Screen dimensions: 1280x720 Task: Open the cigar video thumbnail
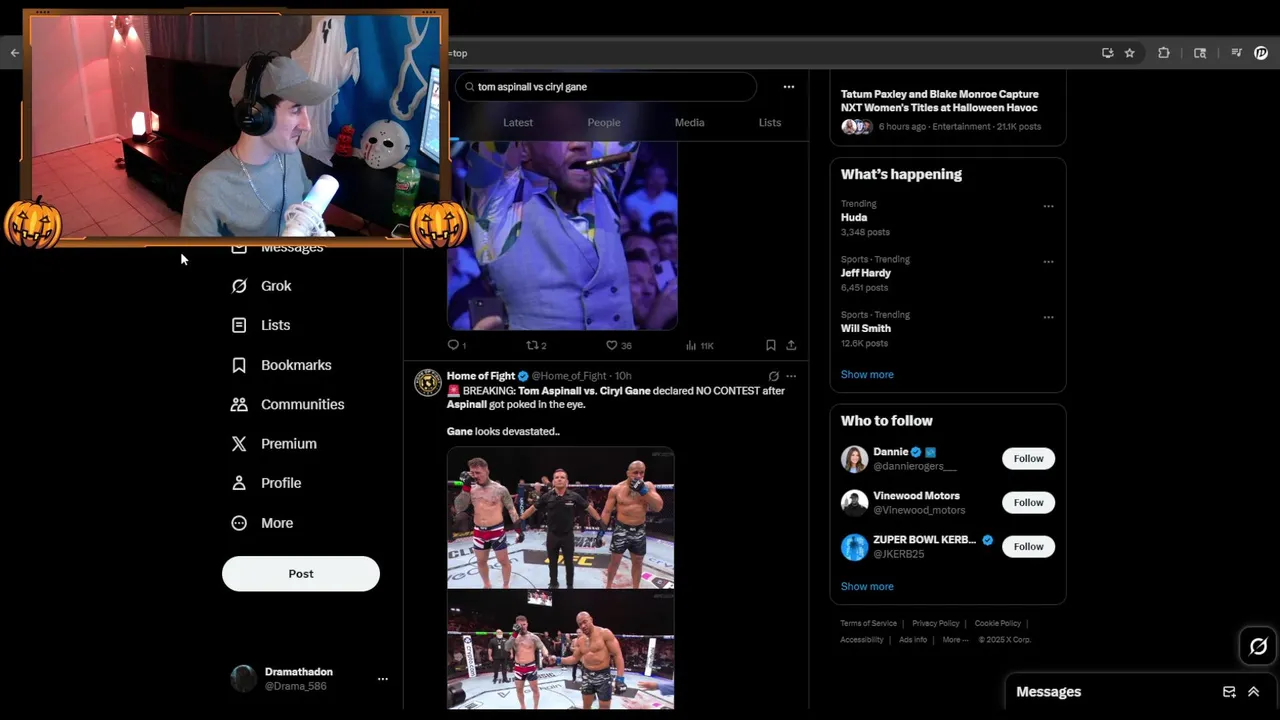pos(562,235)
